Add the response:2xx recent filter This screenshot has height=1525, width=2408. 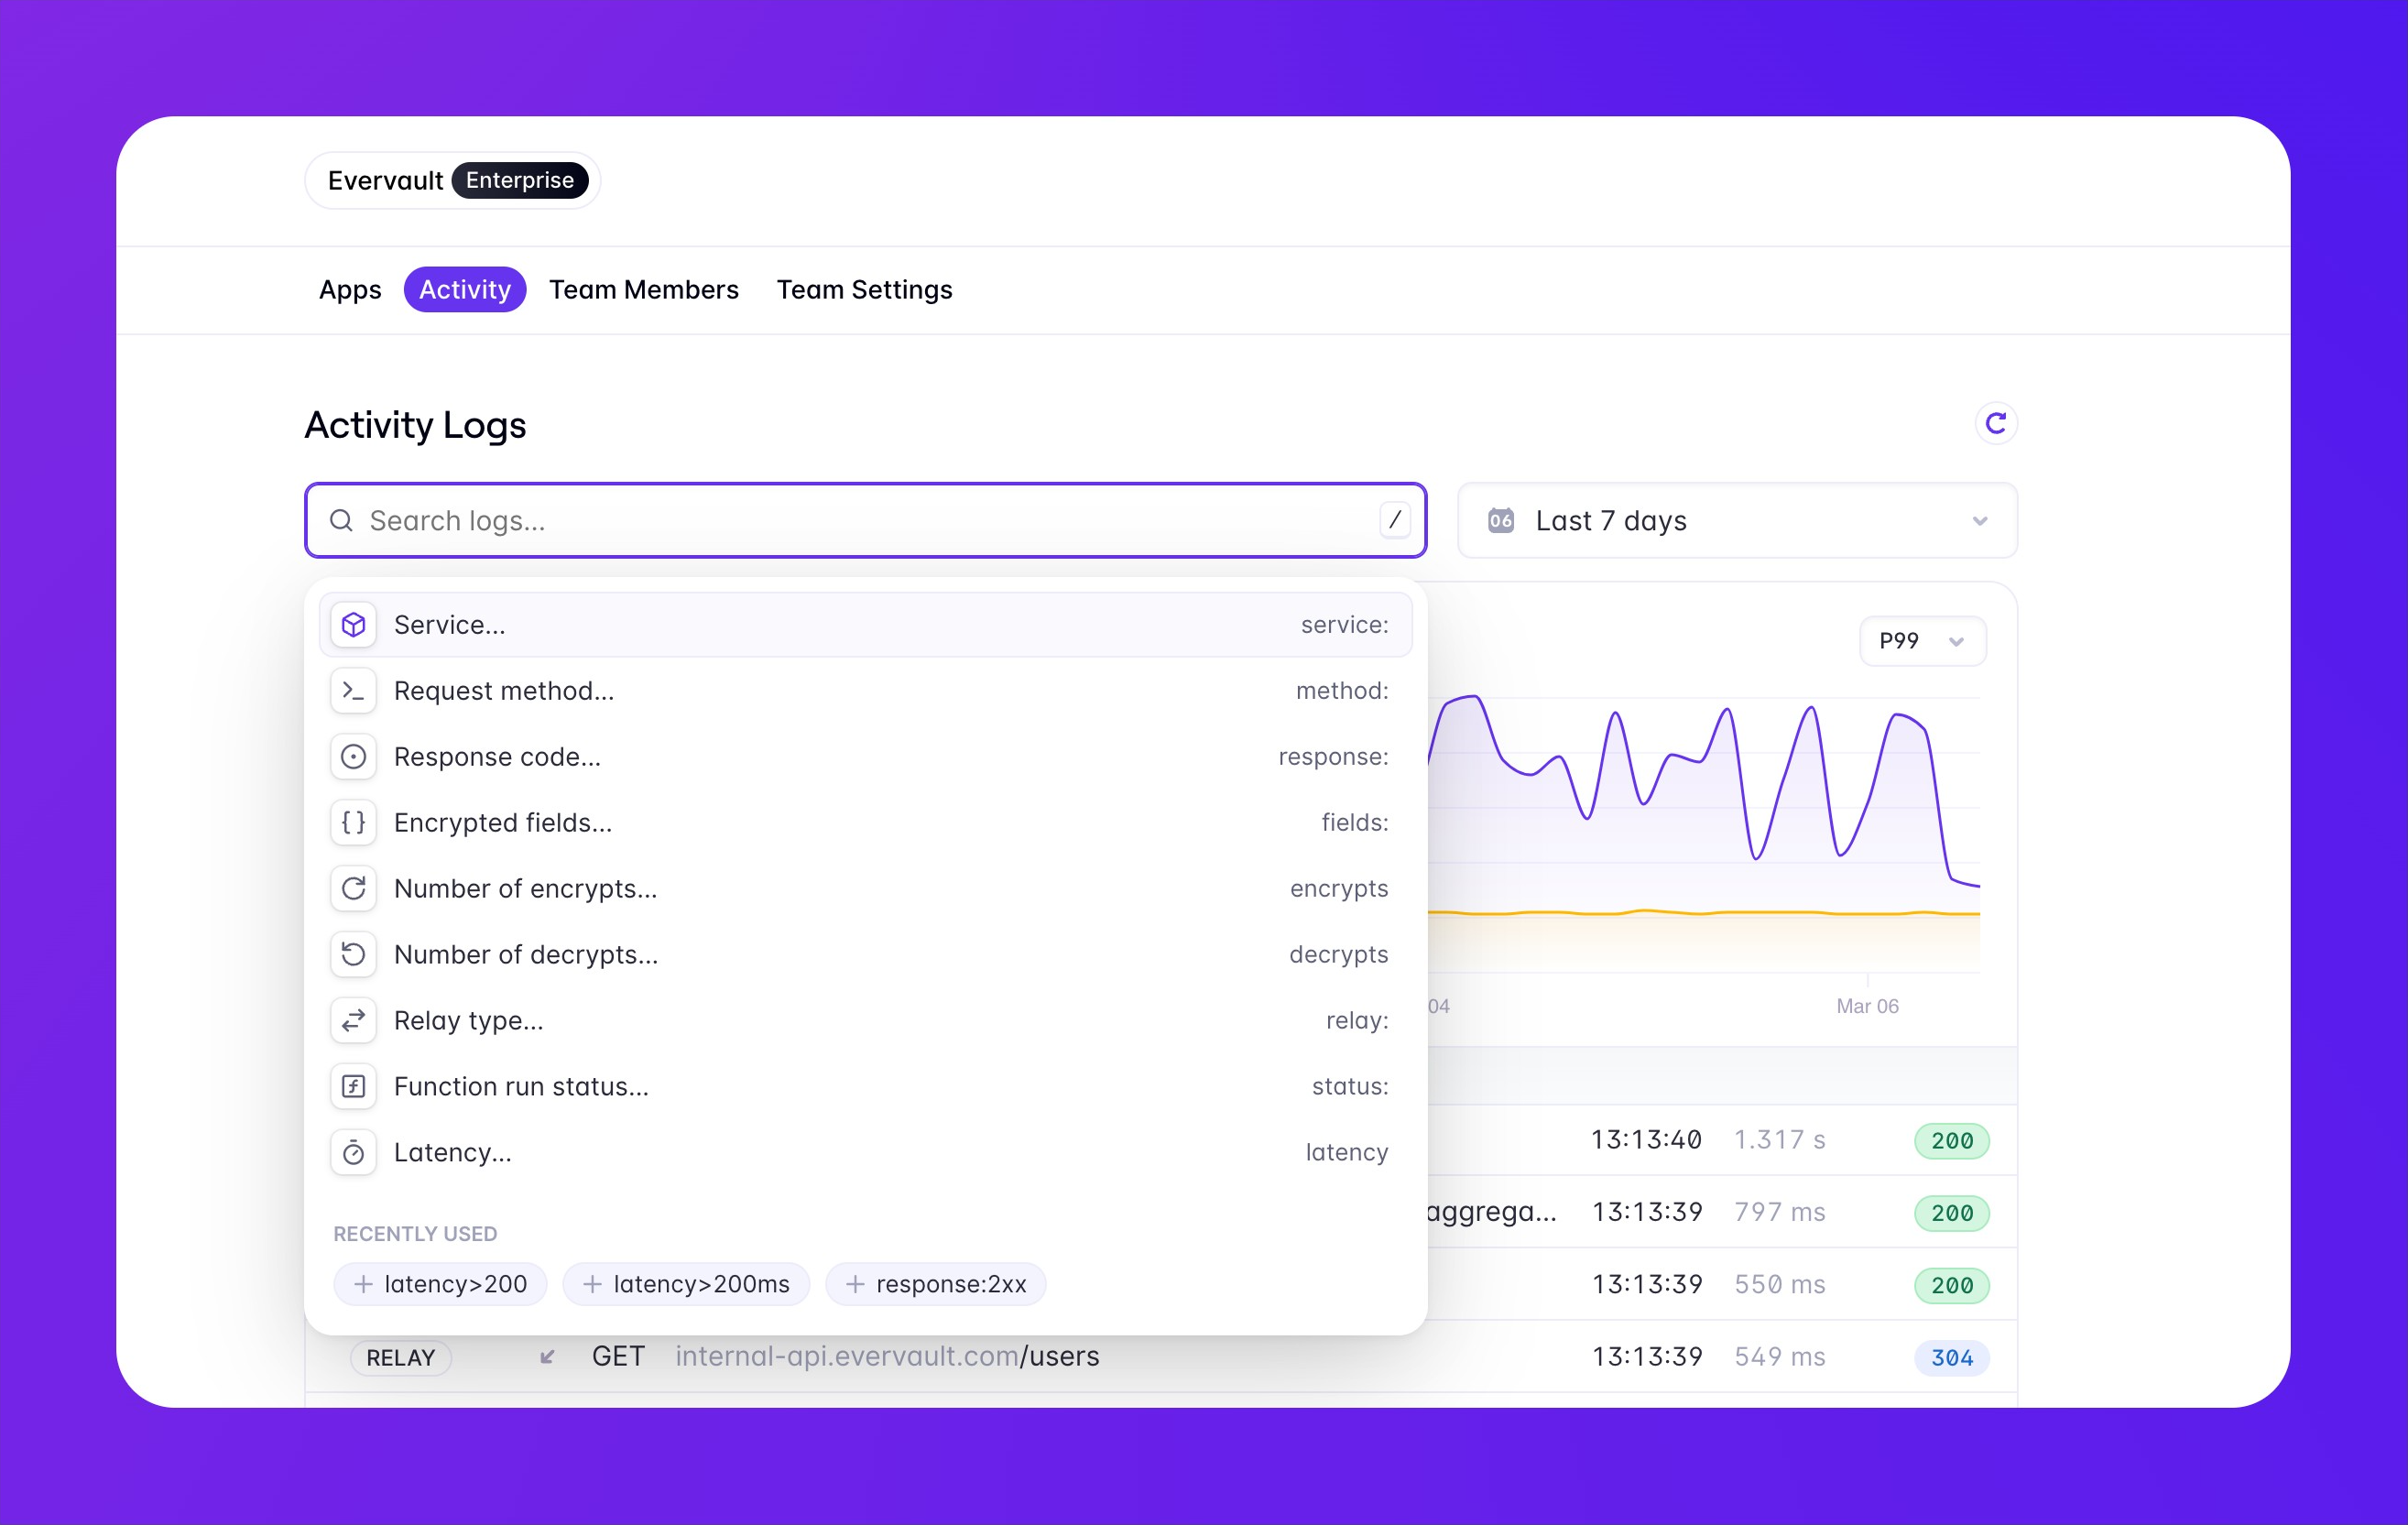[935, 1284]
